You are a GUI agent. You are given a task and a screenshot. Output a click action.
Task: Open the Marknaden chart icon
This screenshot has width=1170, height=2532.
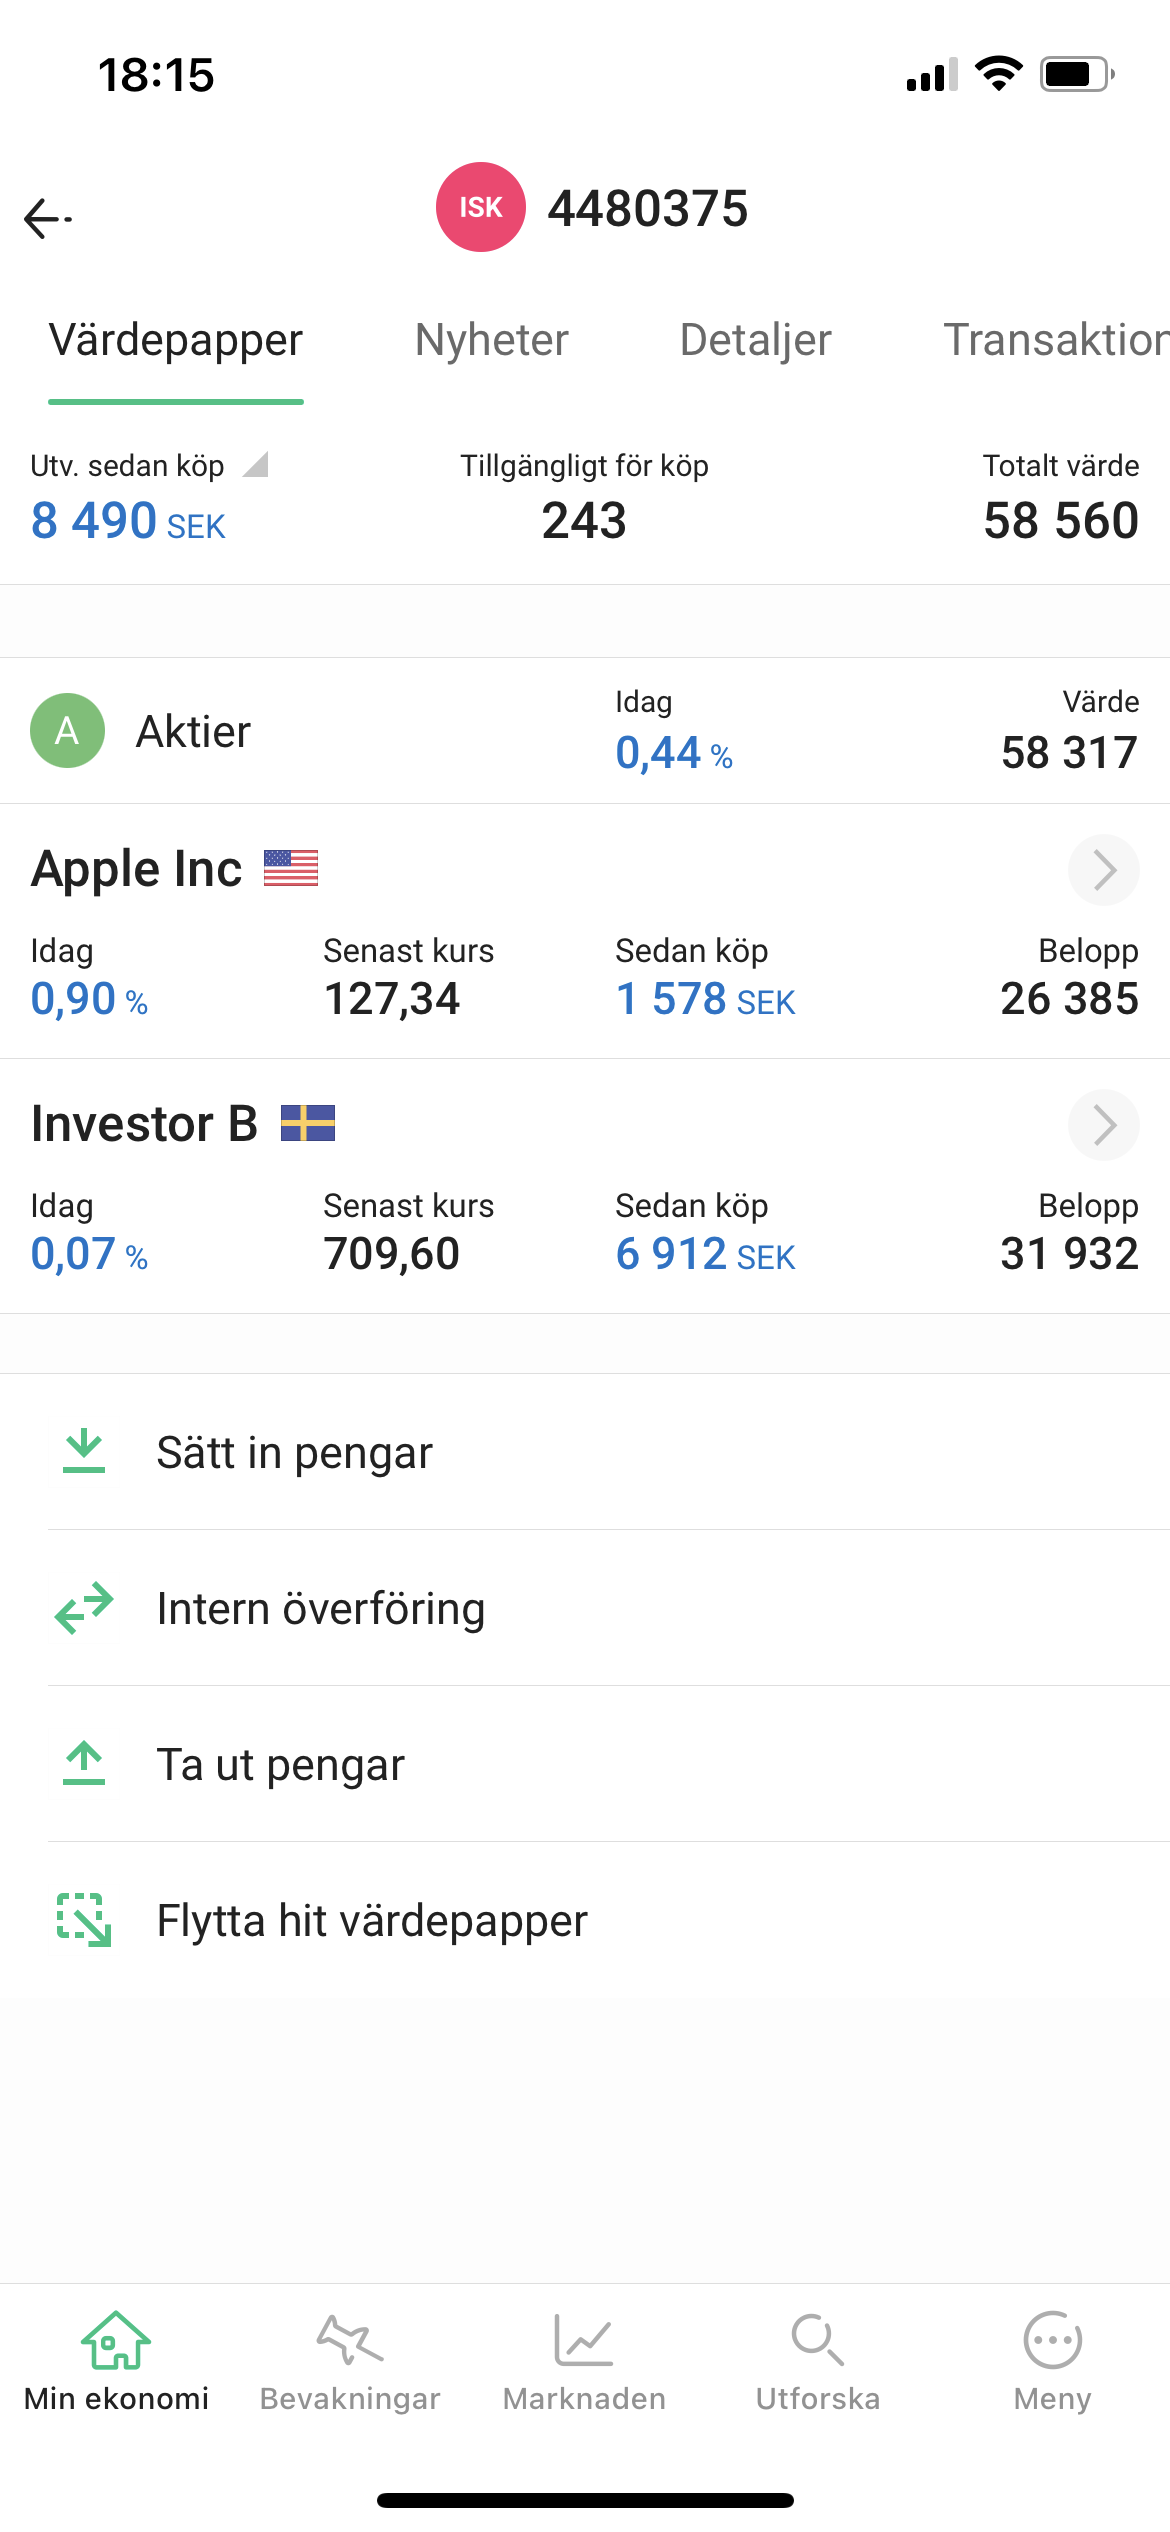584,2339
